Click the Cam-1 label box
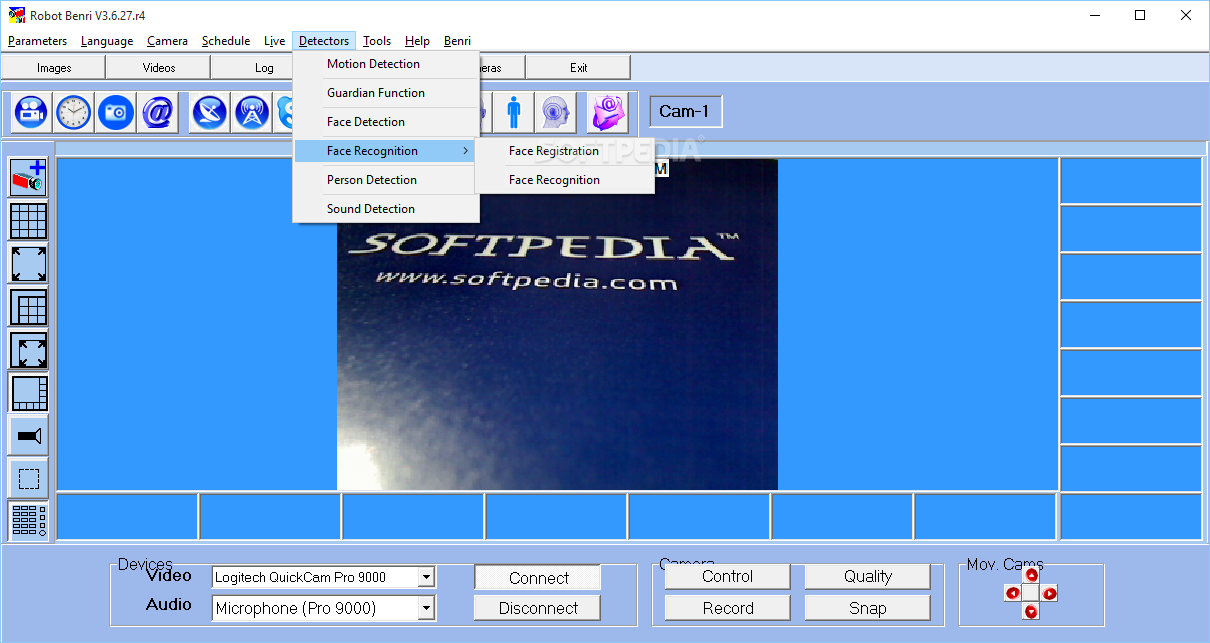The height and width of the screenshot is (643, 1210). [x=686, y=112]
